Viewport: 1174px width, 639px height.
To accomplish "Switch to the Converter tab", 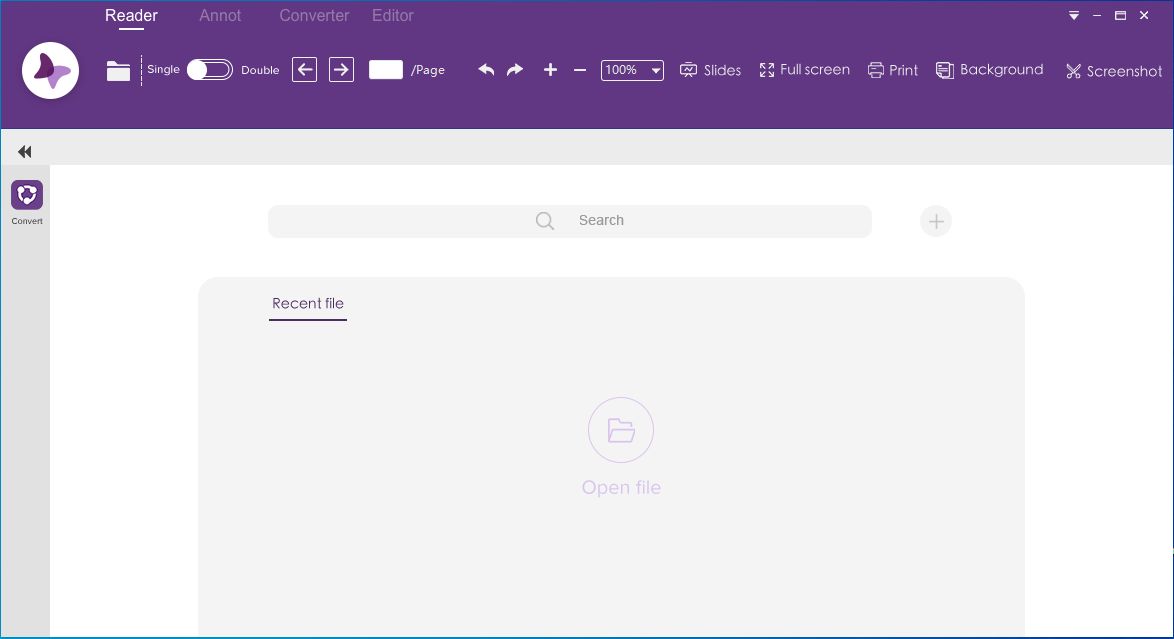I will coord(313,15).
